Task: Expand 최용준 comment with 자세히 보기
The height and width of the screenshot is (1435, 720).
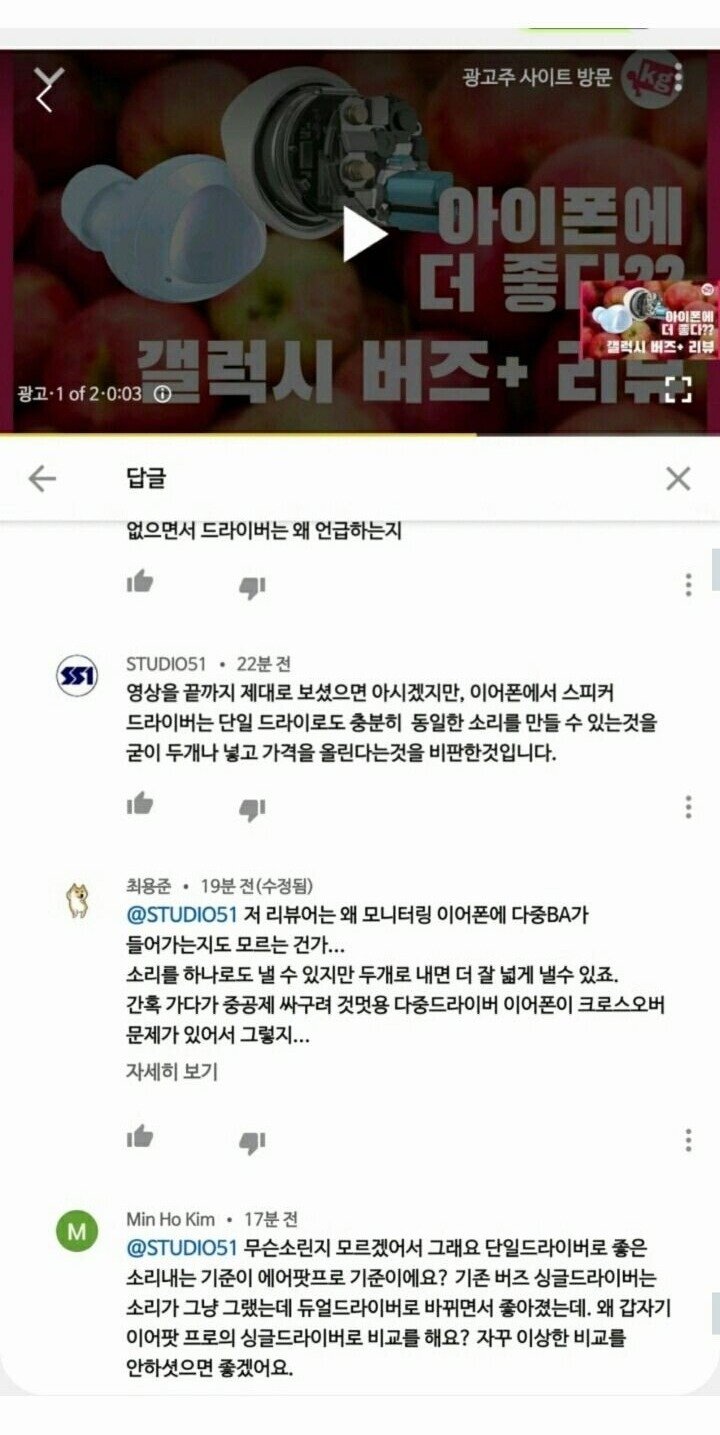Action: pos(171,1072)
